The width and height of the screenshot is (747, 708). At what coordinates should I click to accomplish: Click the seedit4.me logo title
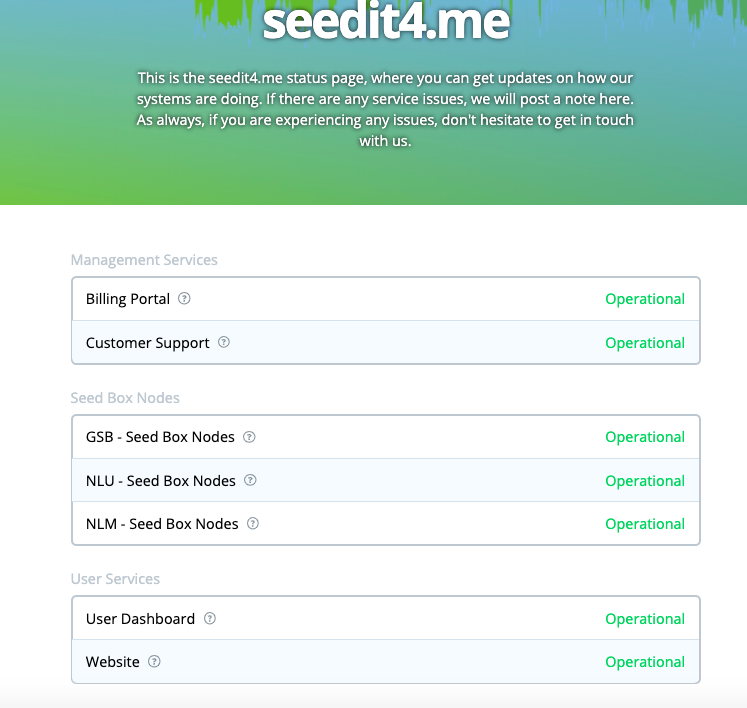click(x=386, y=21)
